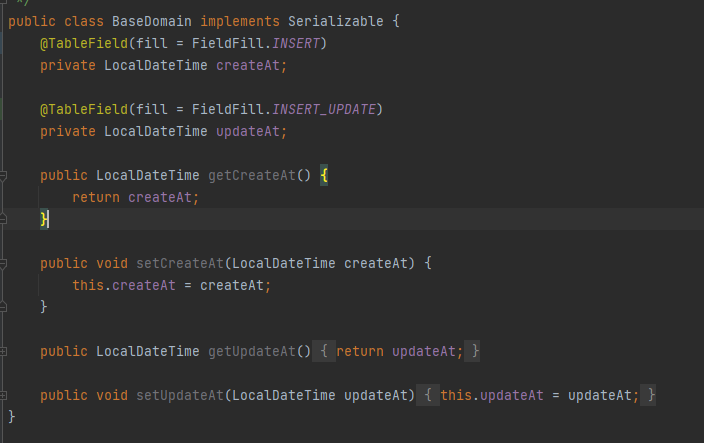
Task: Click LocalDateTime in the private createAt declaration
Action: coord(156,65)
